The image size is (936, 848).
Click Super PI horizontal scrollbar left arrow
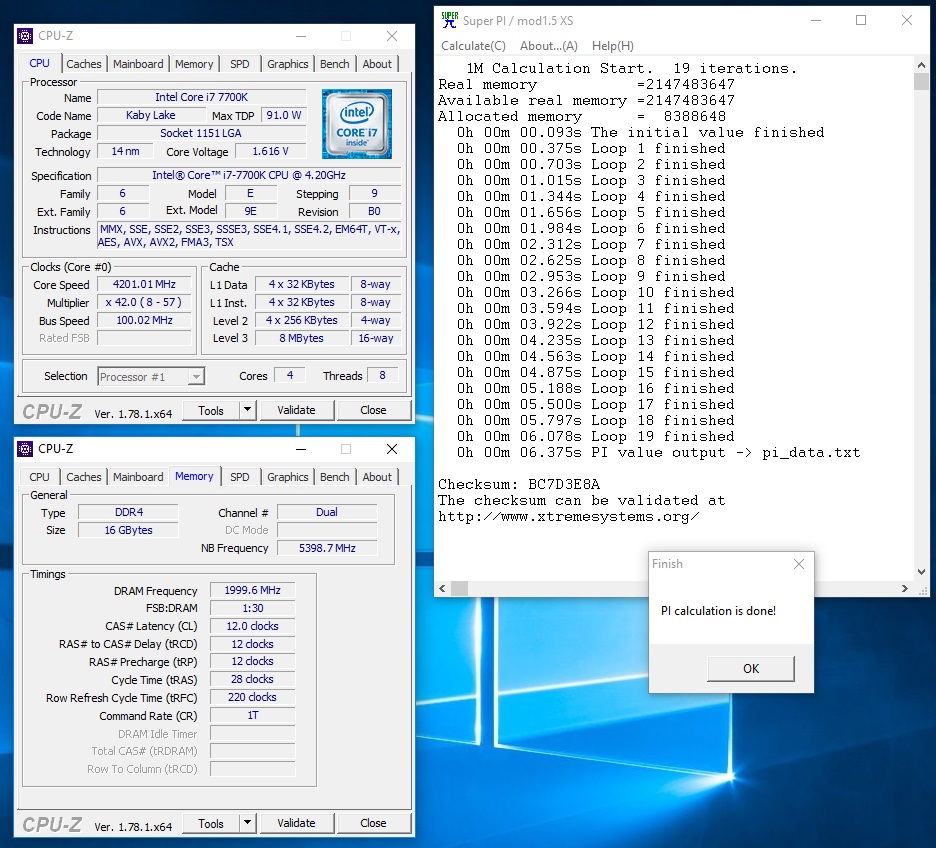442,588
